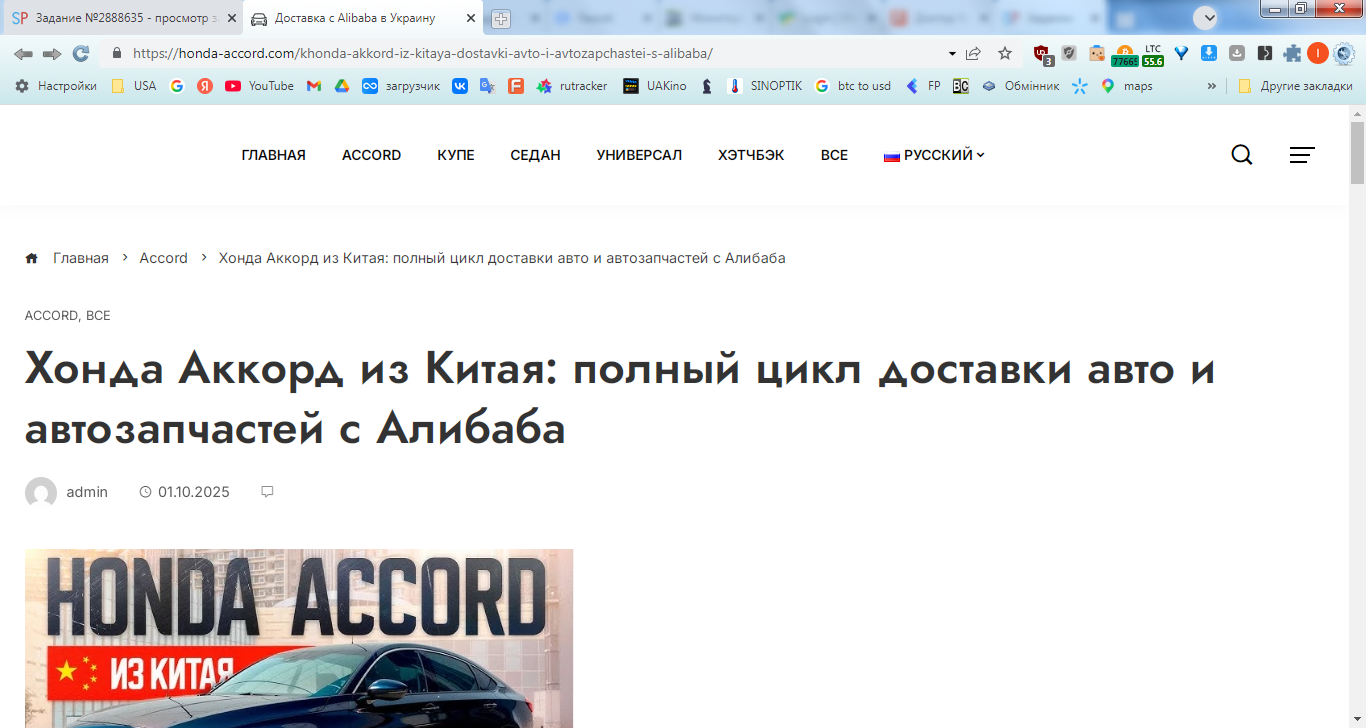This screenshot has height=728, width=1366.
Task: Open the YouTube bookmark
Action: point(259,86)
